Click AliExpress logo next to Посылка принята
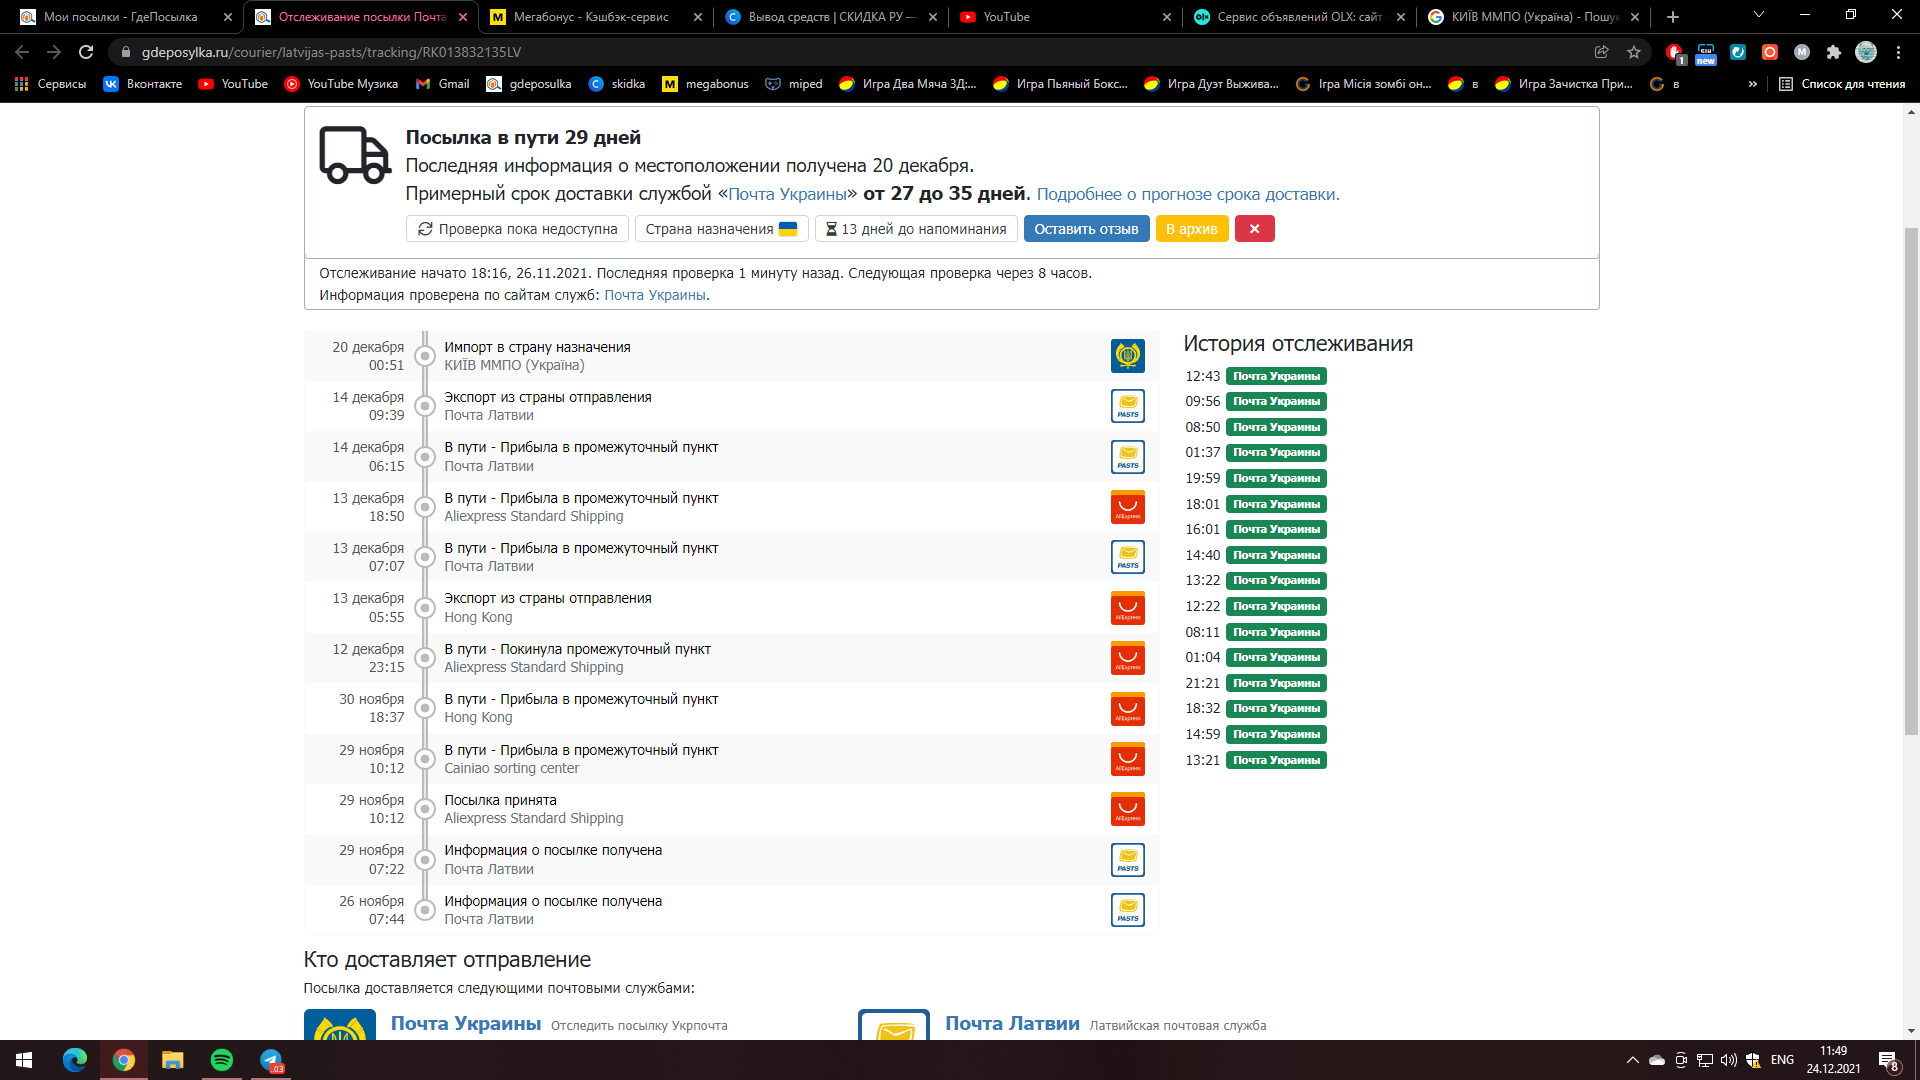 click(1128, 809)
